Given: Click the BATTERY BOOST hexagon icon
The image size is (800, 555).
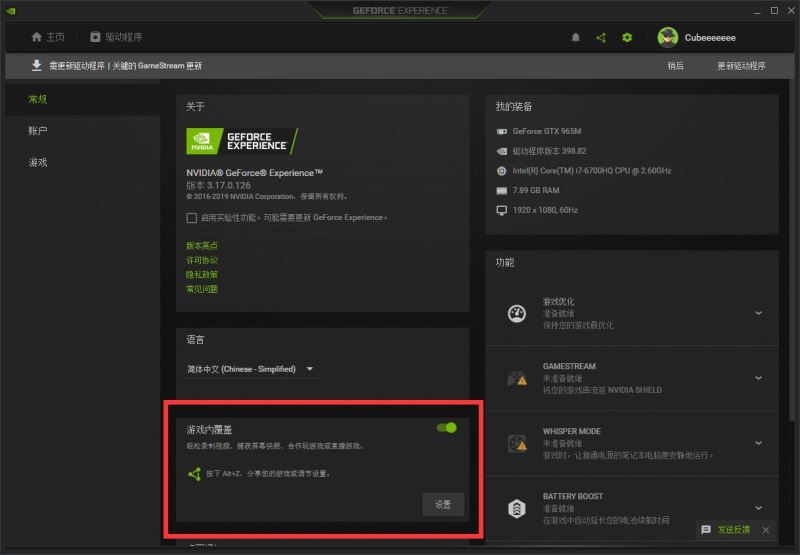Looking at the screenshot, I should tap(517, 509).
